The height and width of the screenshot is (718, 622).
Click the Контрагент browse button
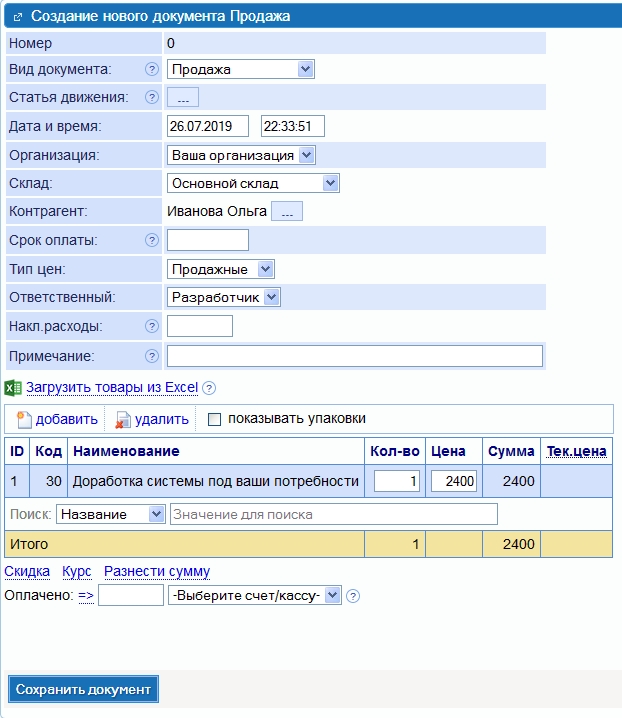point(287,211)
